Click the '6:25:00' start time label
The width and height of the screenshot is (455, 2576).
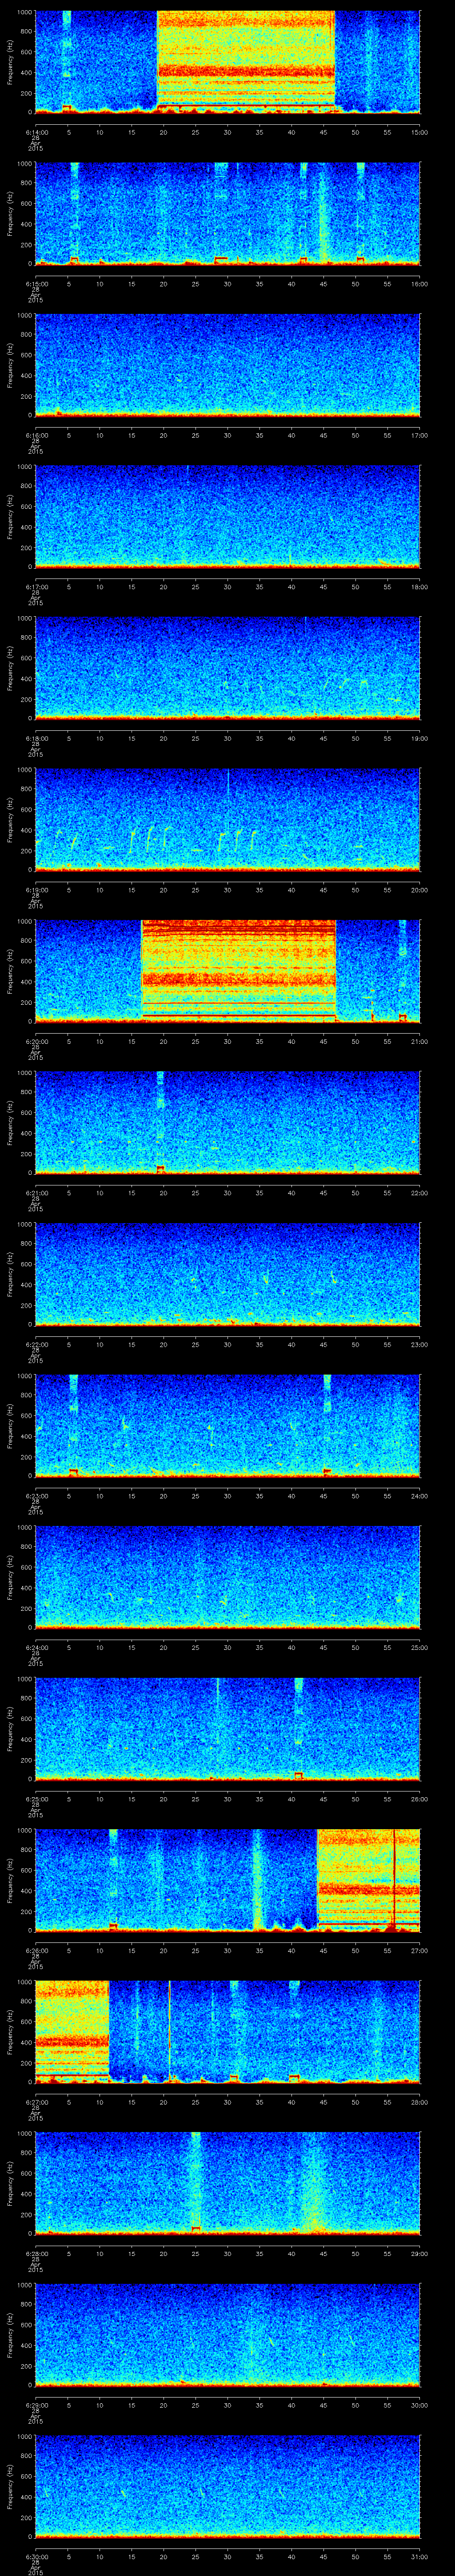36,1799
